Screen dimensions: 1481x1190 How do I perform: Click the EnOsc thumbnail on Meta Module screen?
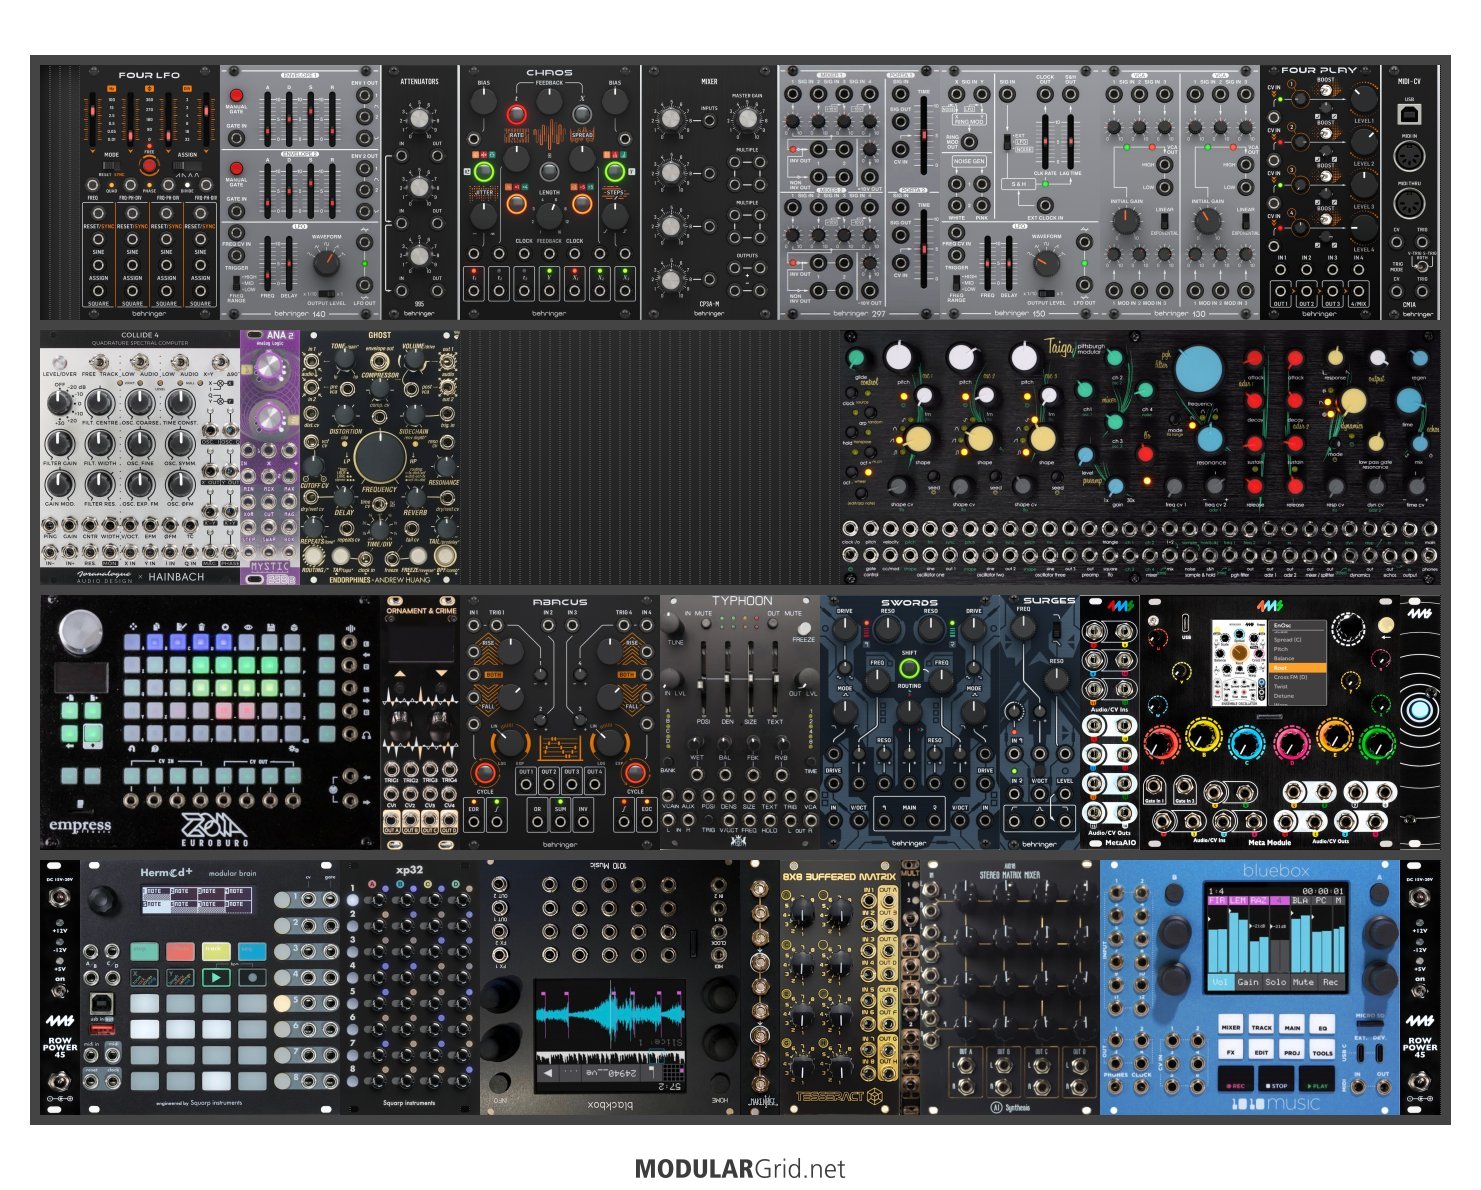[1239, 663]
